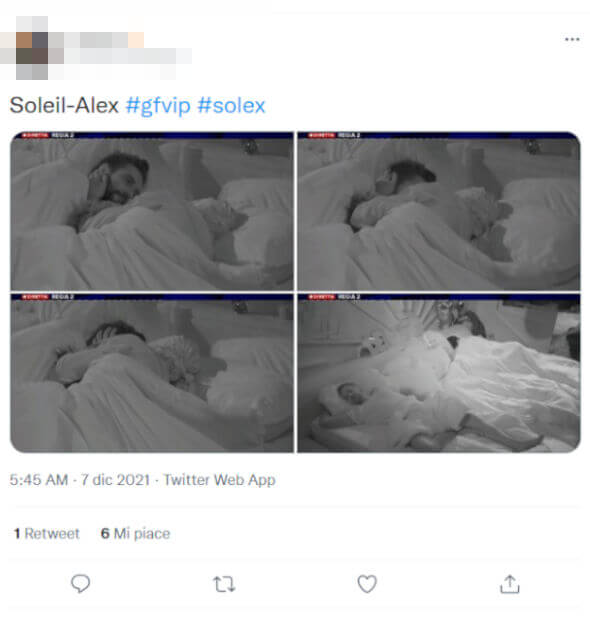Show the 1 Retweet list
Image resolution: width=590 pixels, height=625 pixels.
[x=47, y=533]
